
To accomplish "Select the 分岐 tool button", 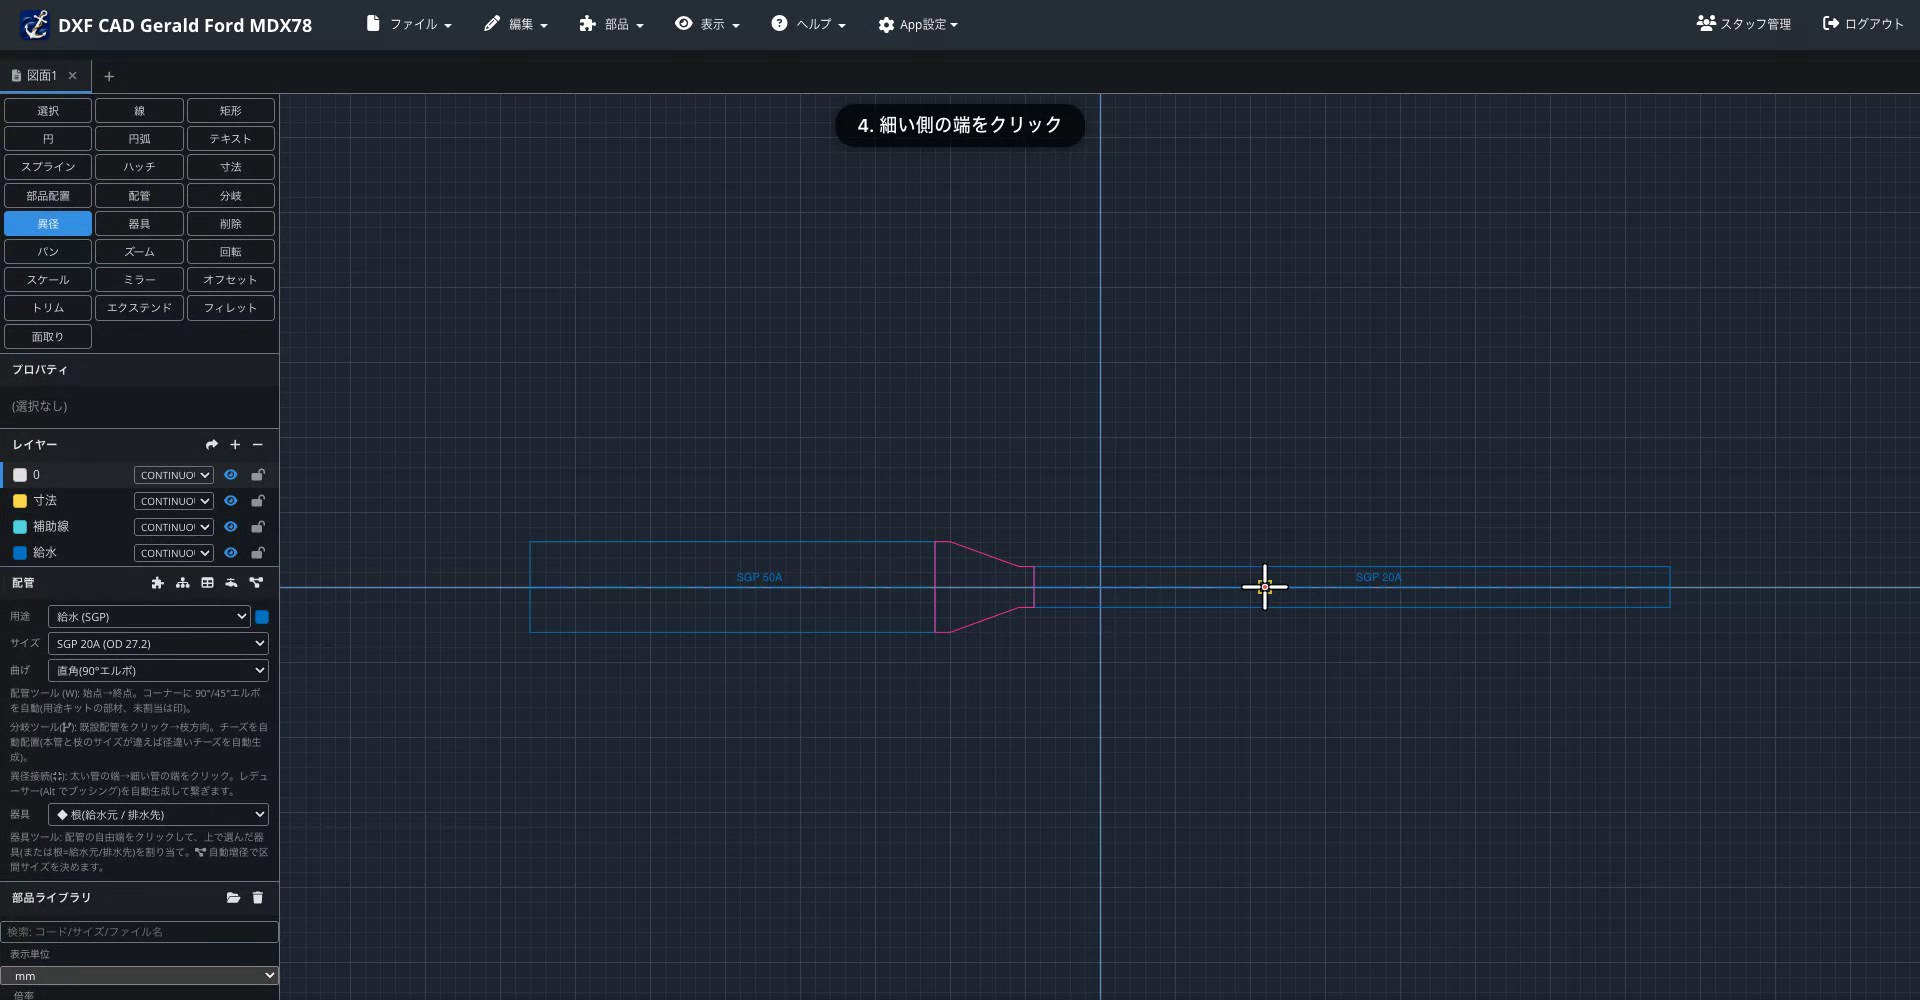I will pyautogui.click(x=231, y=196).
